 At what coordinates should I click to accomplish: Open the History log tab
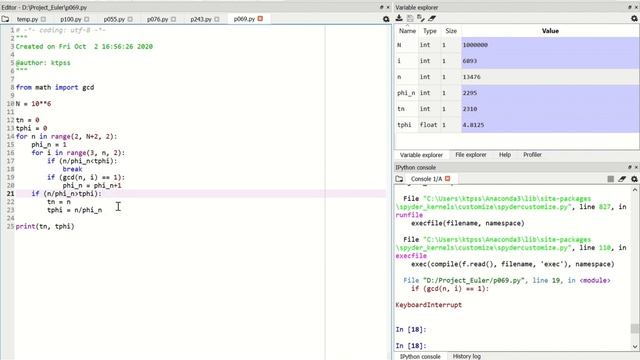[467, 356]
